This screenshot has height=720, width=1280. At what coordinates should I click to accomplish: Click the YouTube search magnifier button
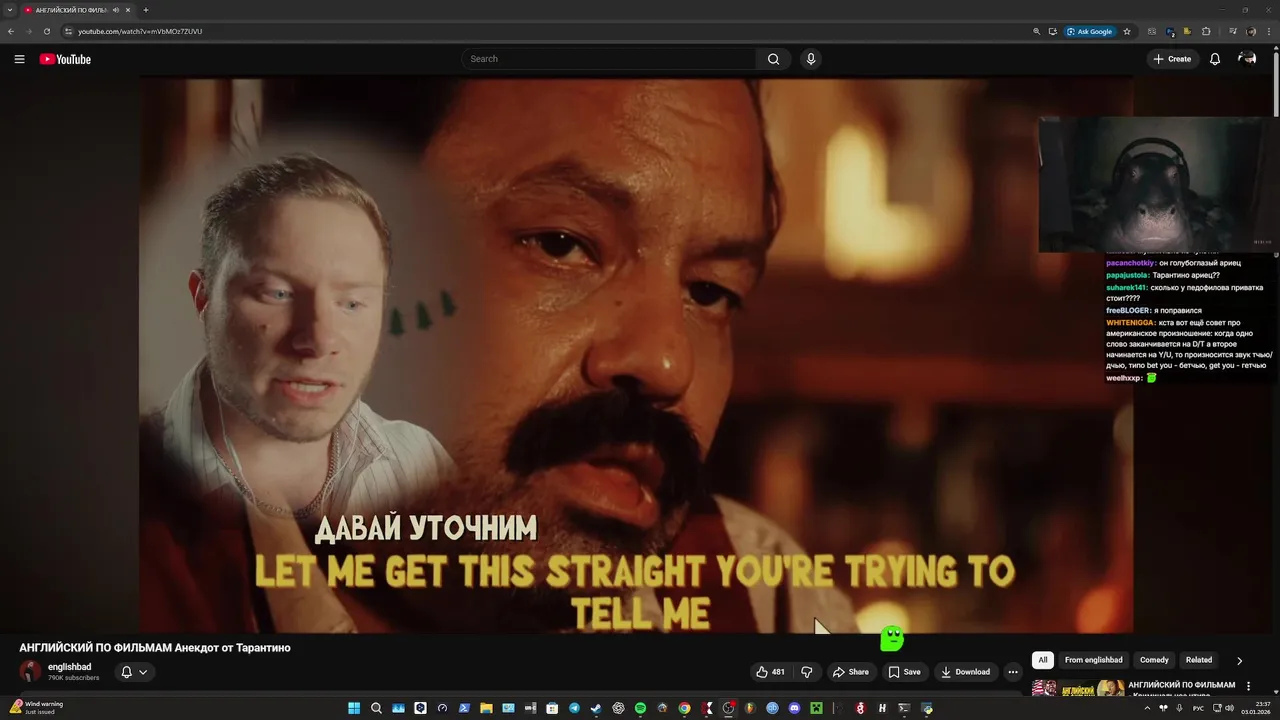[x=773, y=59]
